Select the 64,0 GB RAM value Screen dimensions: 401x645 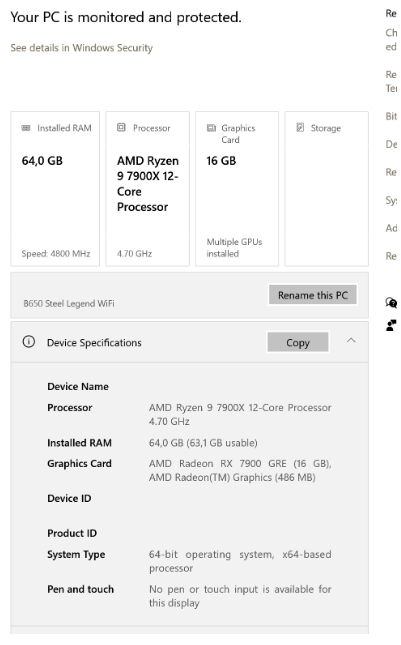click(x=42, y=161)
